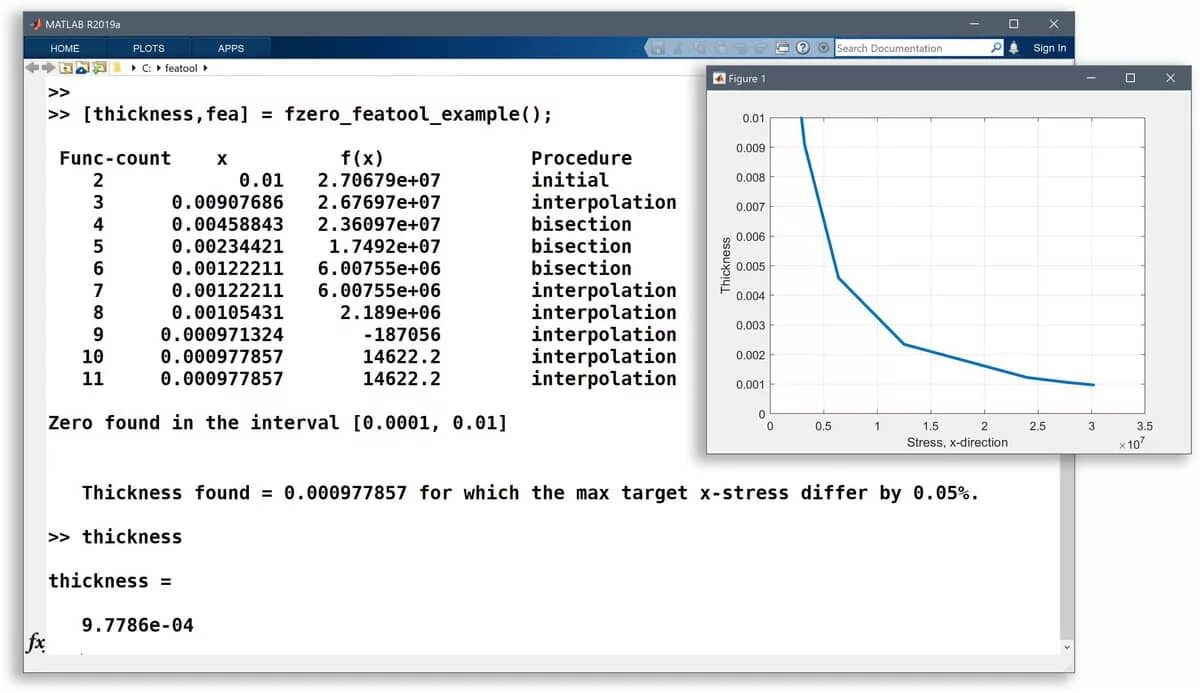Open the MATLAB Drive cloud folder icon
This screenshot has width=1200, height=693.
point(82,68)
